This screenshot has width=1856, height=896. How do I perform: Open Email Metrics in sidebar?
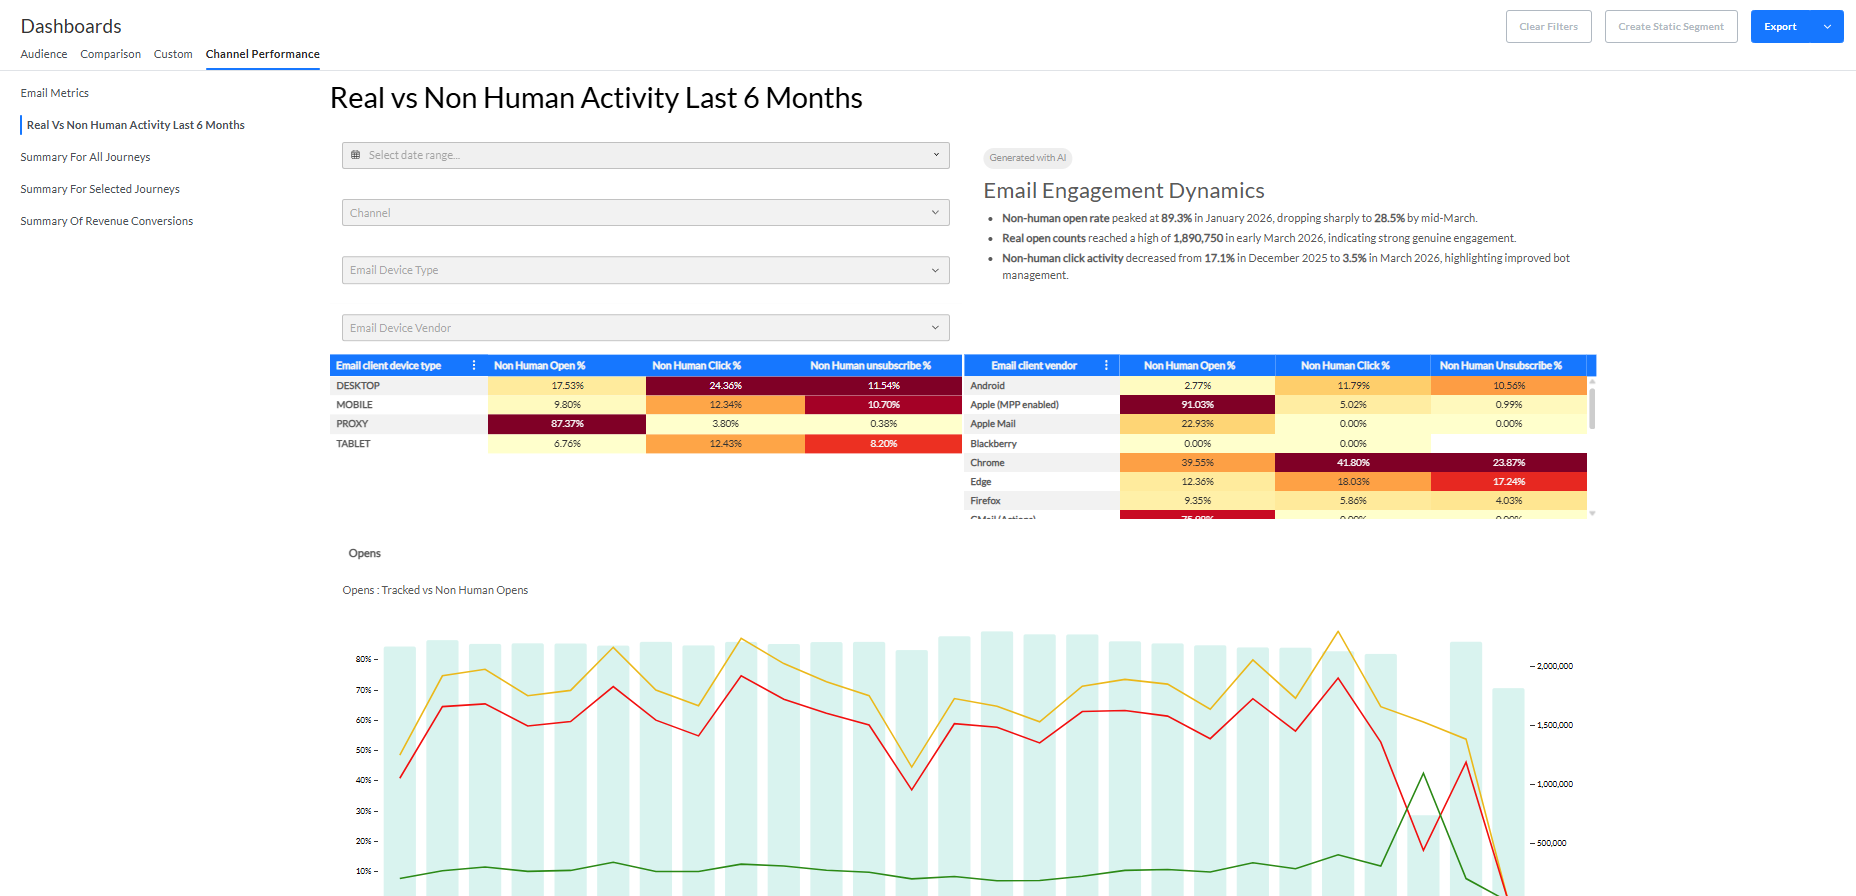(x=55, y=93)
